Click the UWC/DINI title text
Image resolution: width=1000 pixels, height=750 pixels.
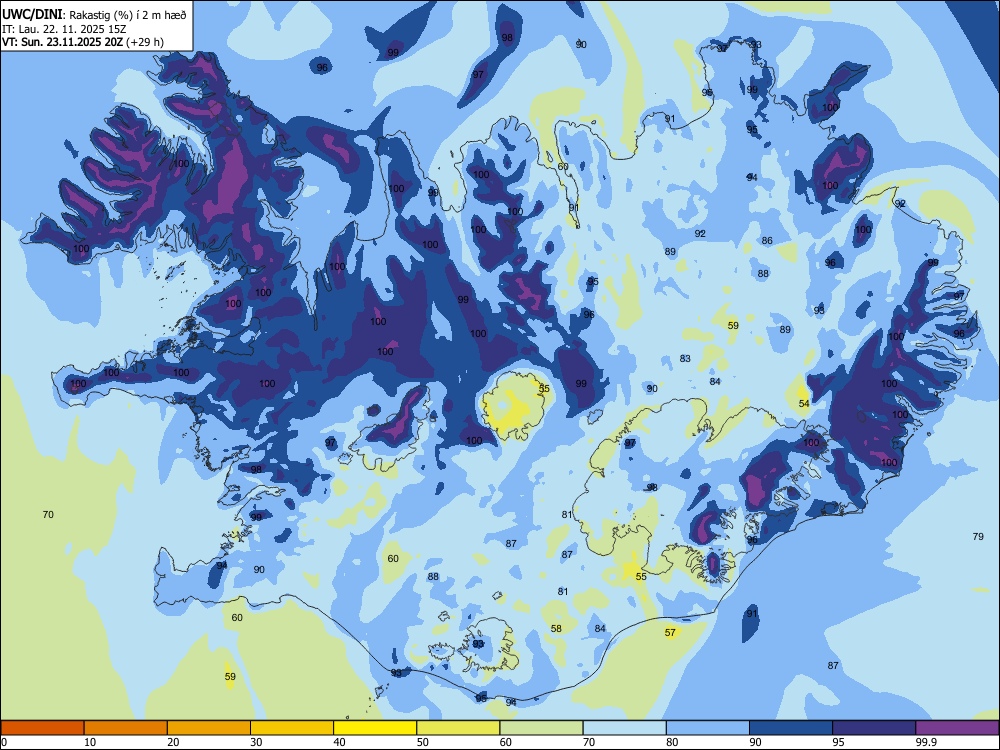point(32,13)
